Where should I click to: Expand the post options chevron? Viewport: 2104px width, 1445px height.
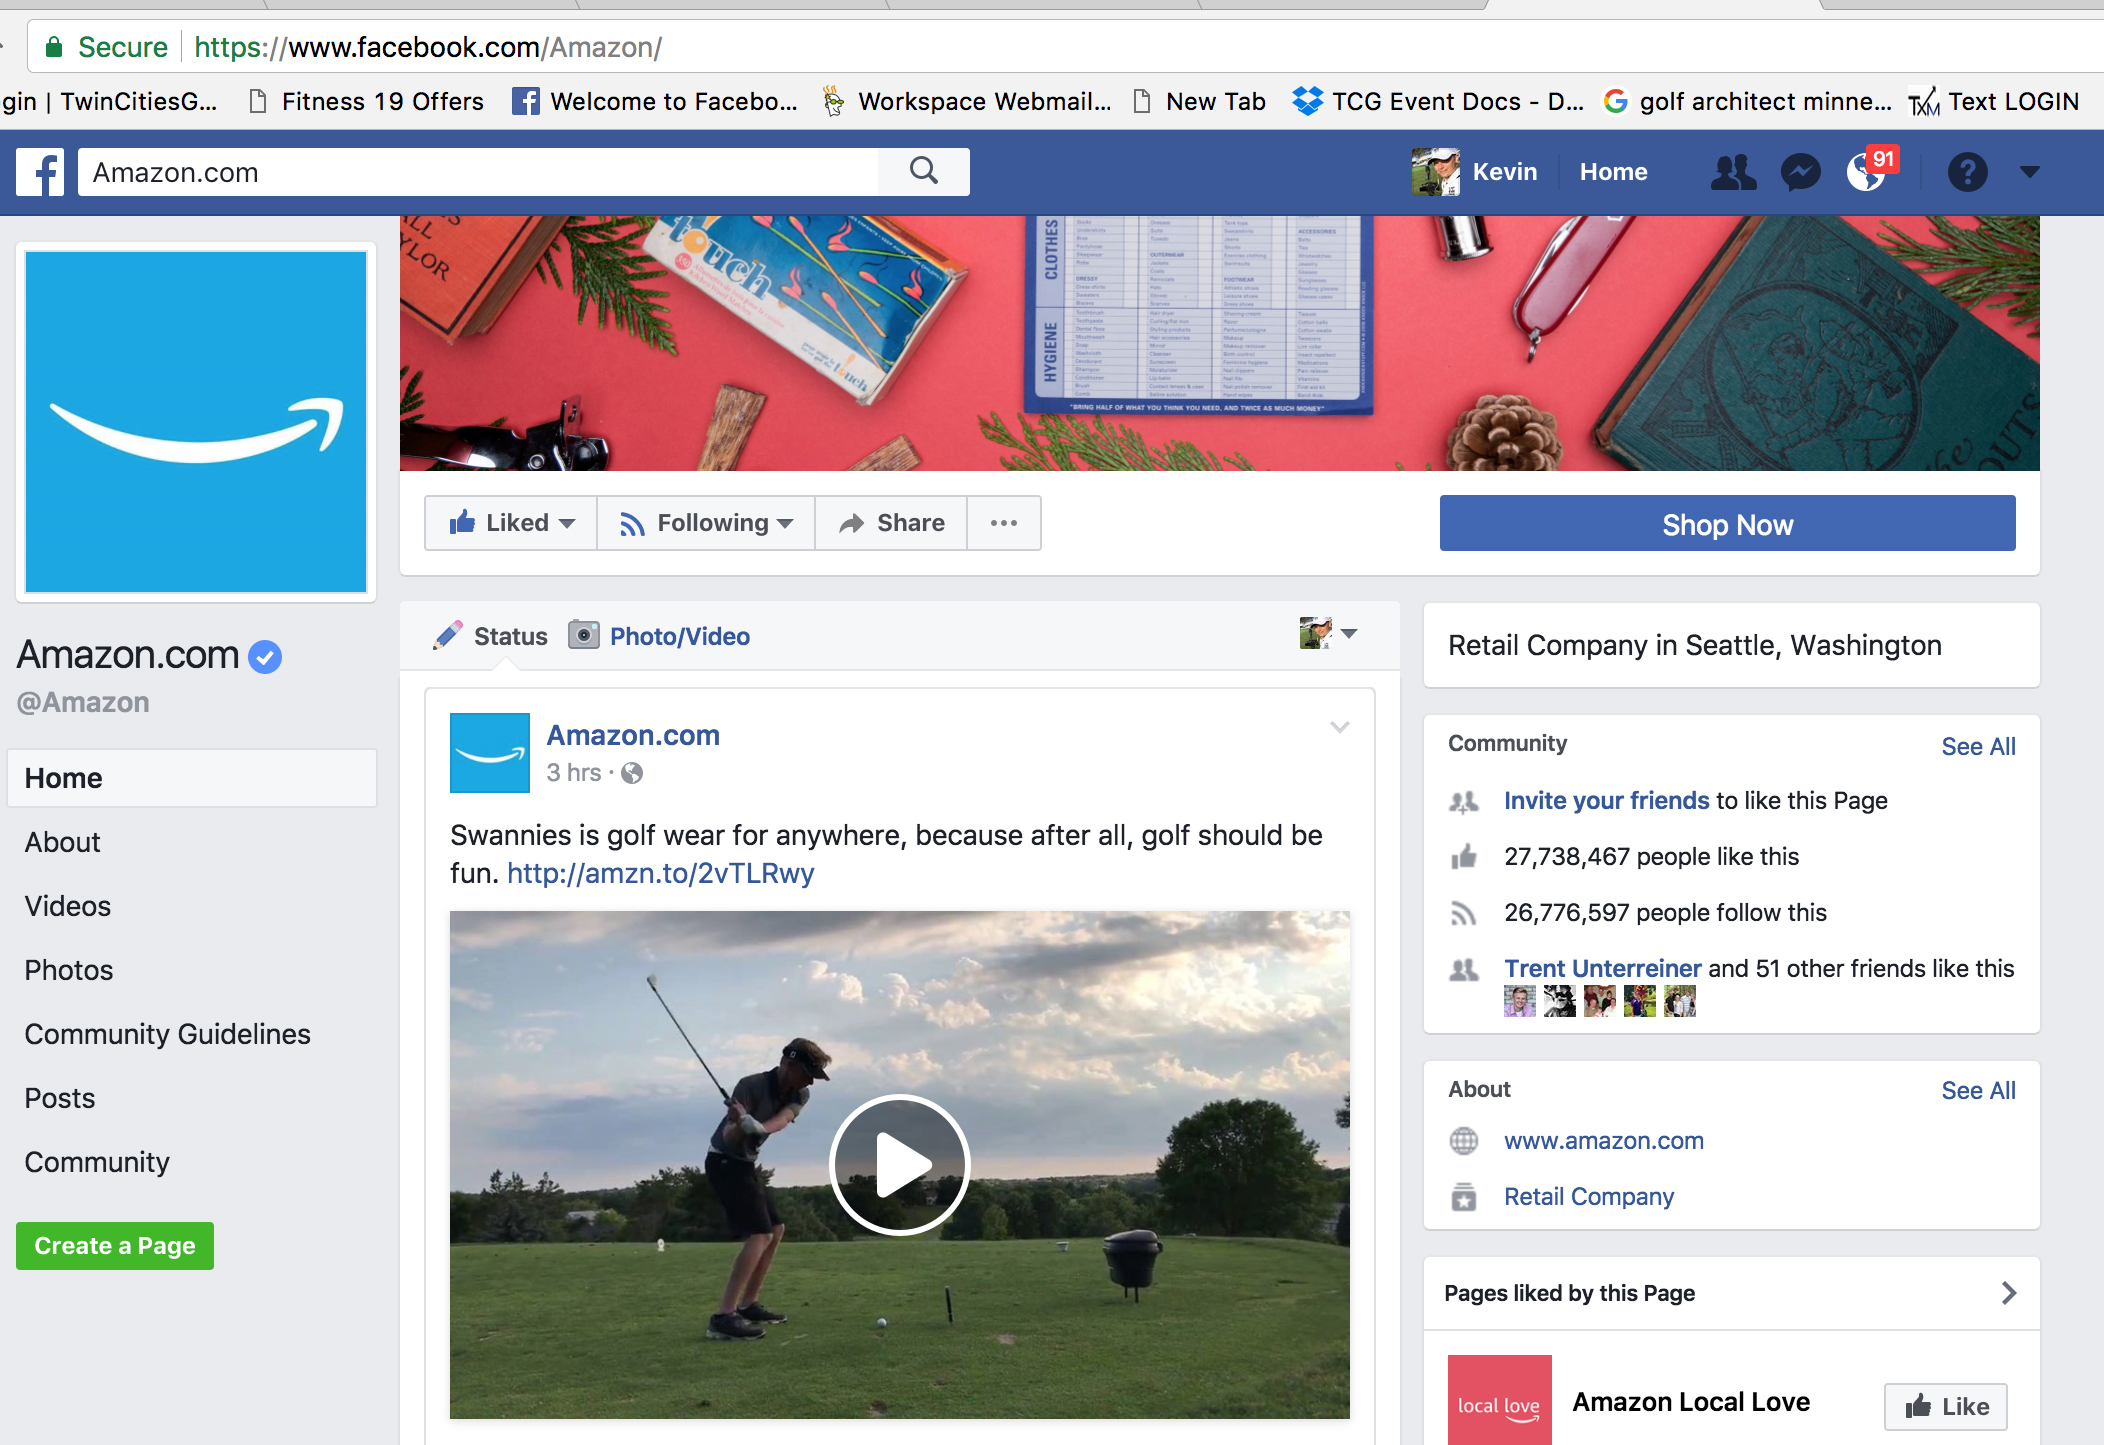1340,727
